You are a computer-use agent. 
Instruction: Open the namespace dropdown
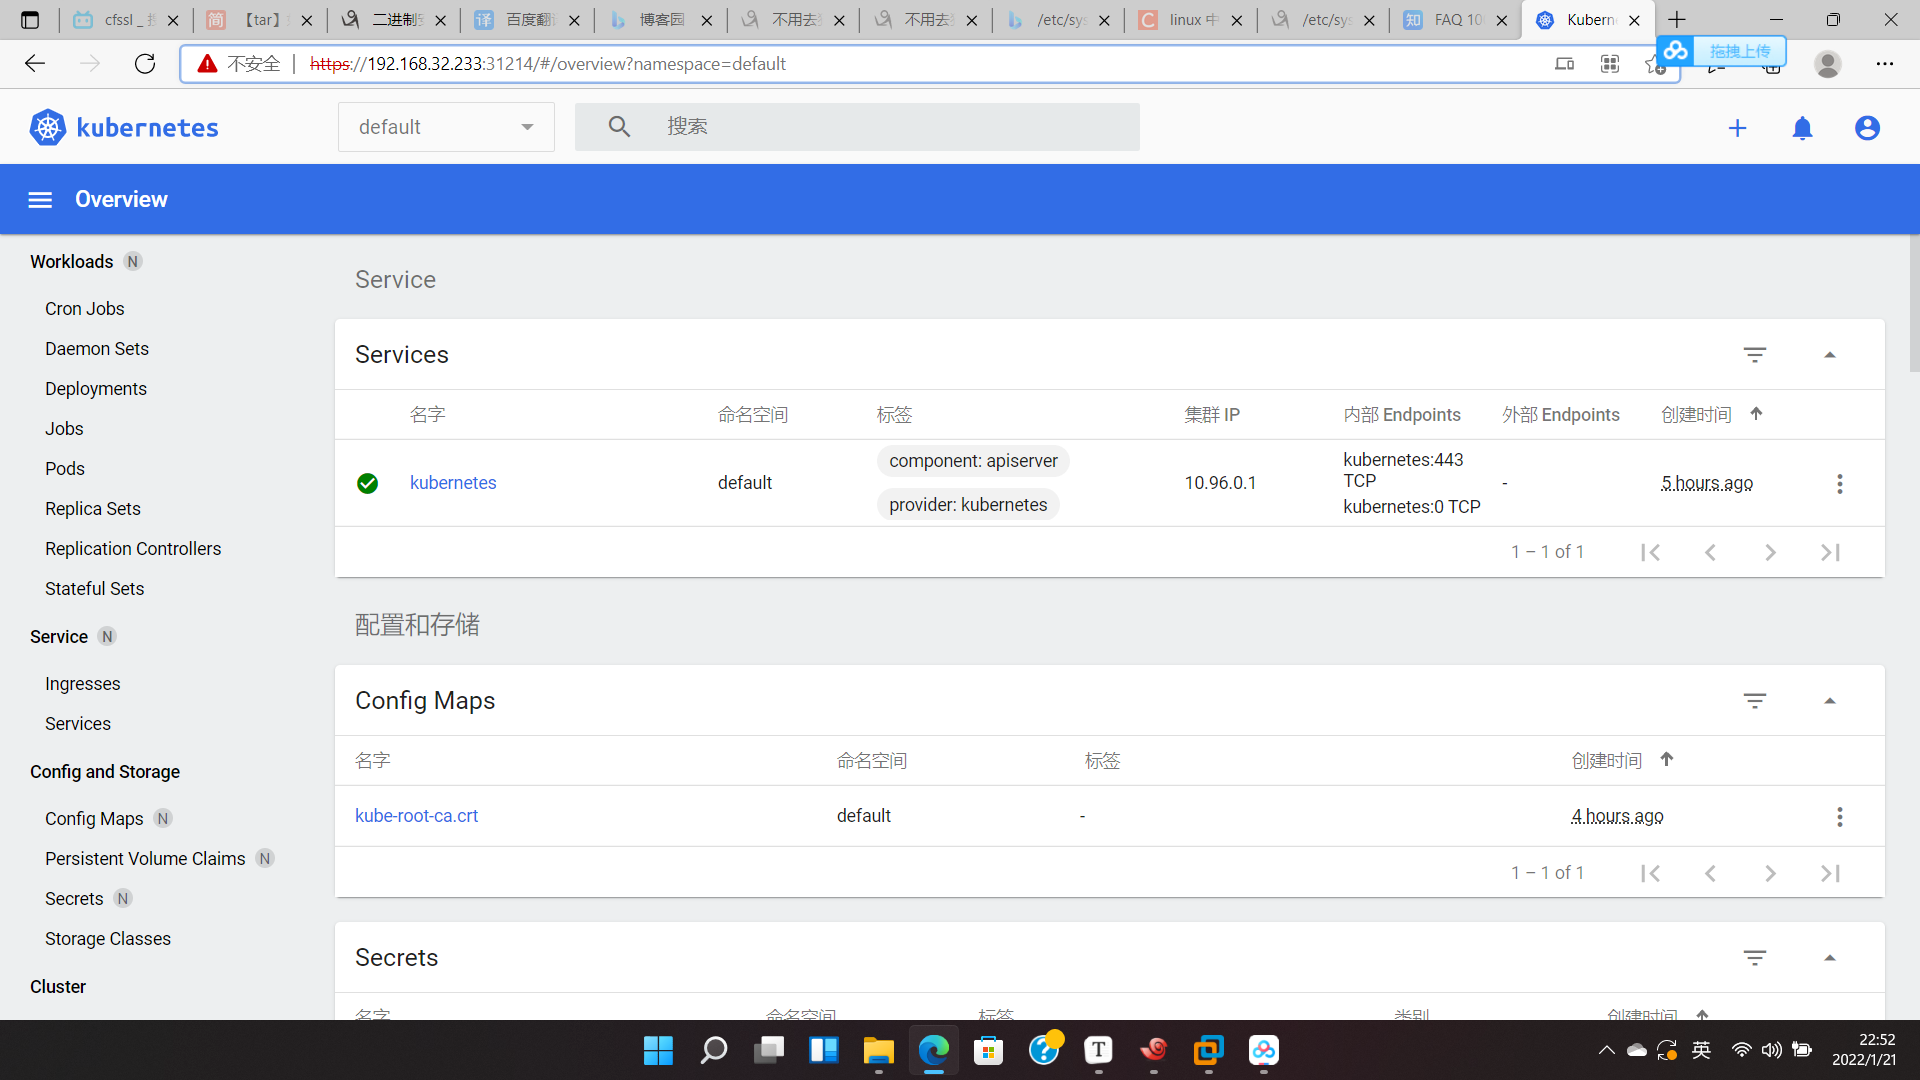click(446, 127)
